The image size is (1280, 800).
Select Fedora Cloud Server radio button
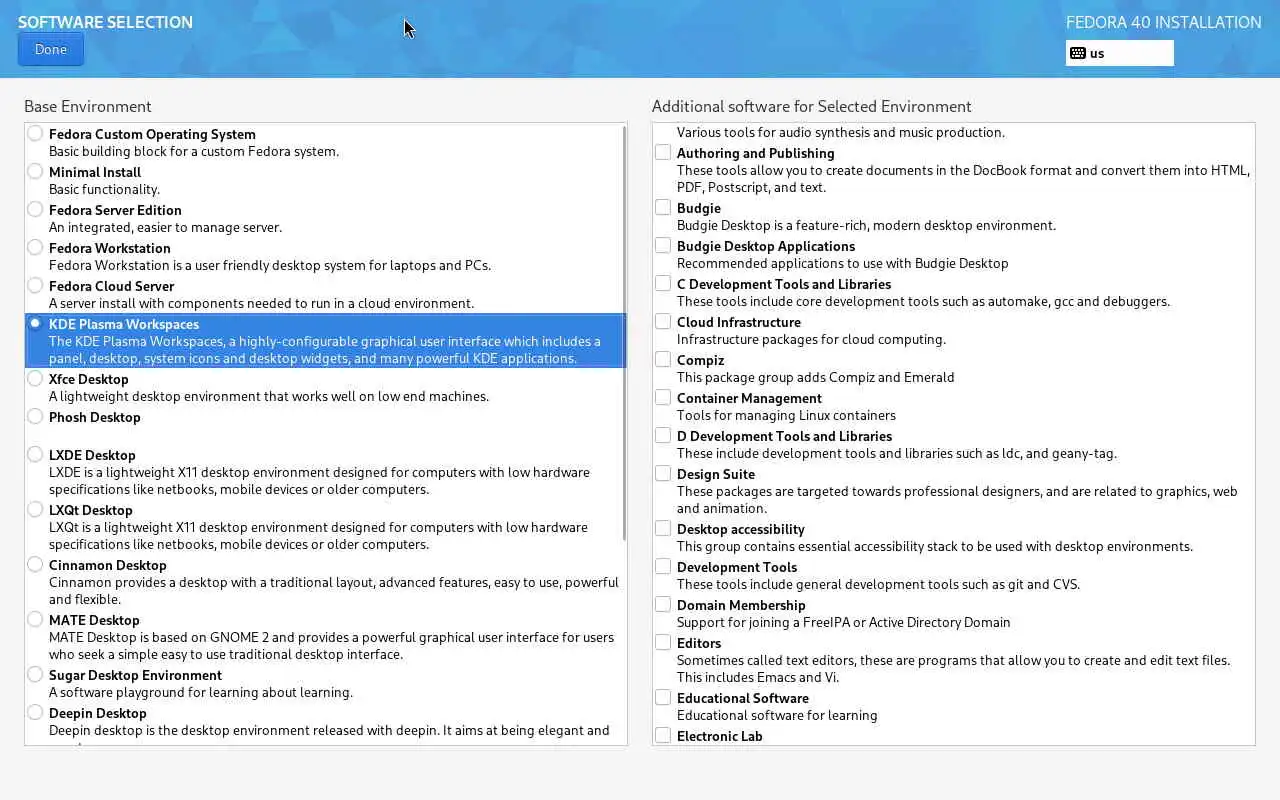(x=36, y=285)
